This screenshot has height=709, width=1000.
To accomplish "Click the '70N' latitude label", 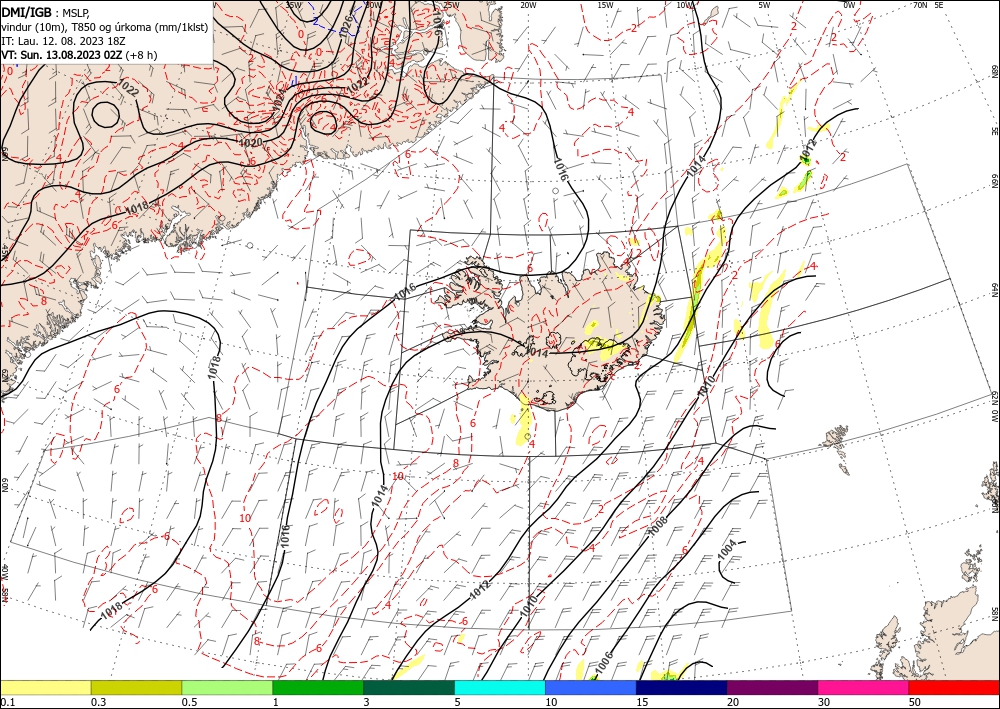I will tap(920, 5).
